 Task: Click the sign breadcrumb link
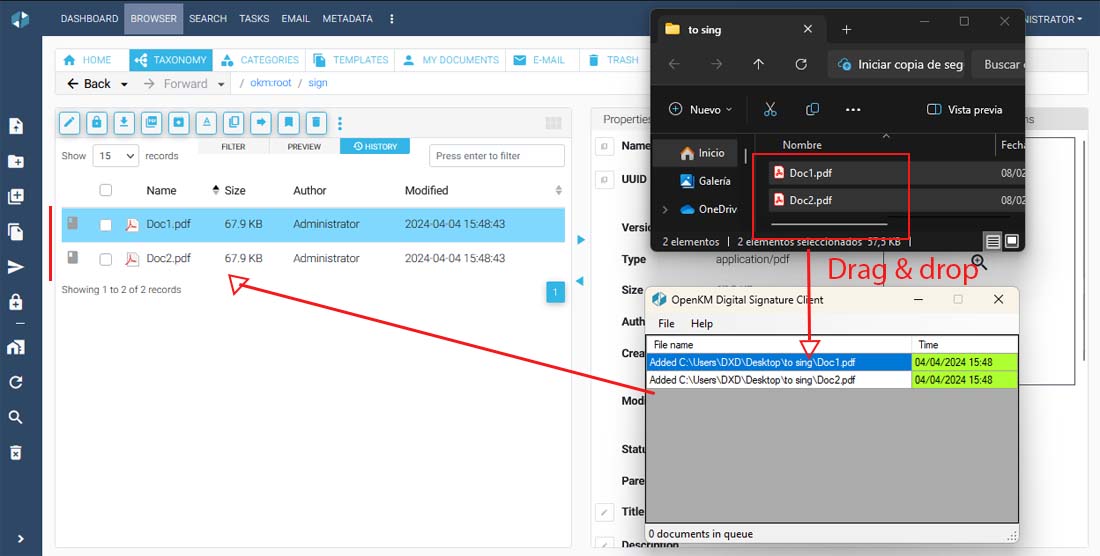(318, 83)
